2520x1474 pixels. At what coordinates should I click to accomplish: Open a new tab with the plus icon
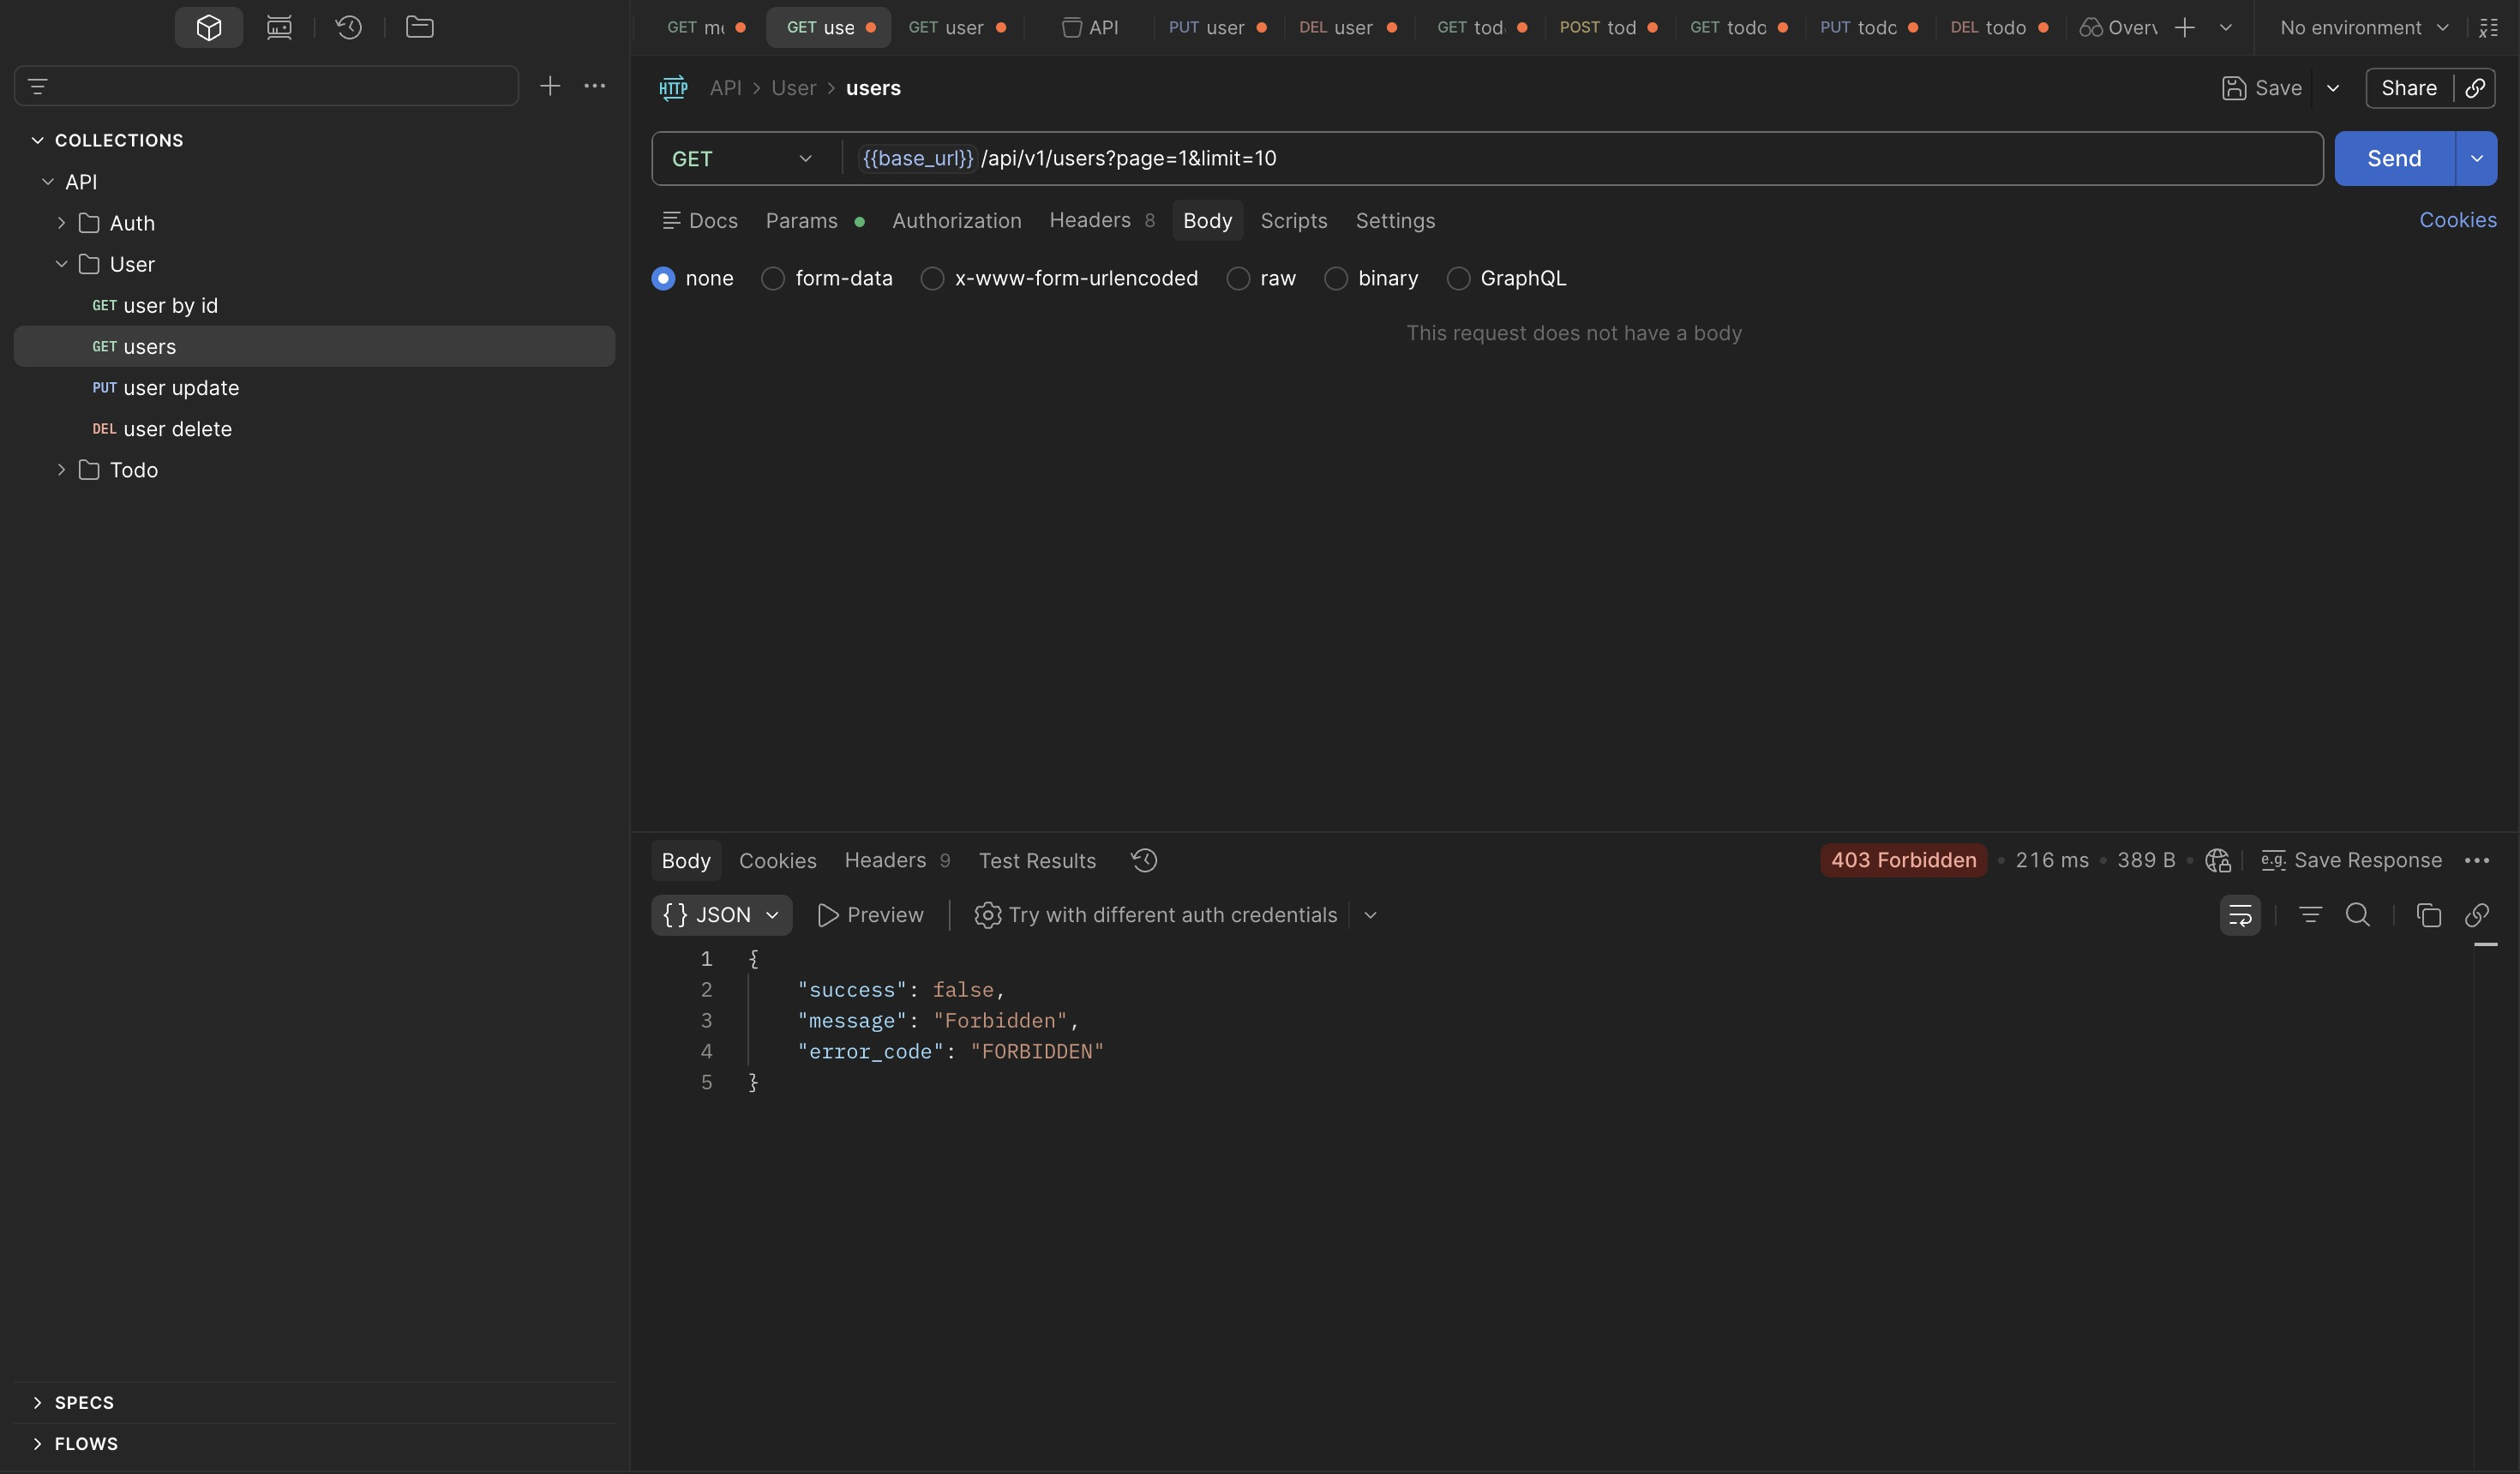tap(2185, 27)
